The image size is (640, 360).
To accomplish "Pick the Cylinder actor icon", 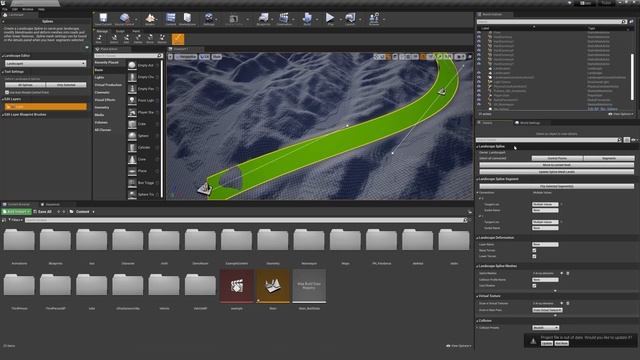I will [132, 147].
